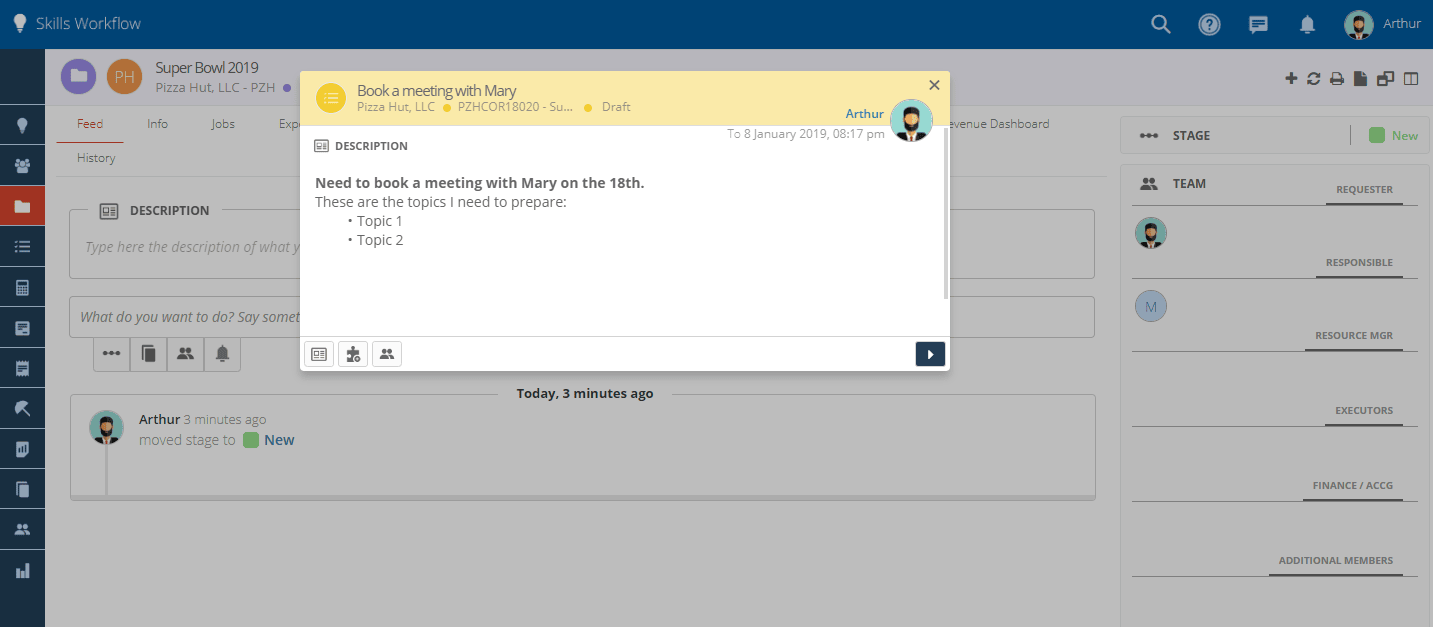Click the dark send arrow button
The image size is (1433, 627).
point(930,354)
